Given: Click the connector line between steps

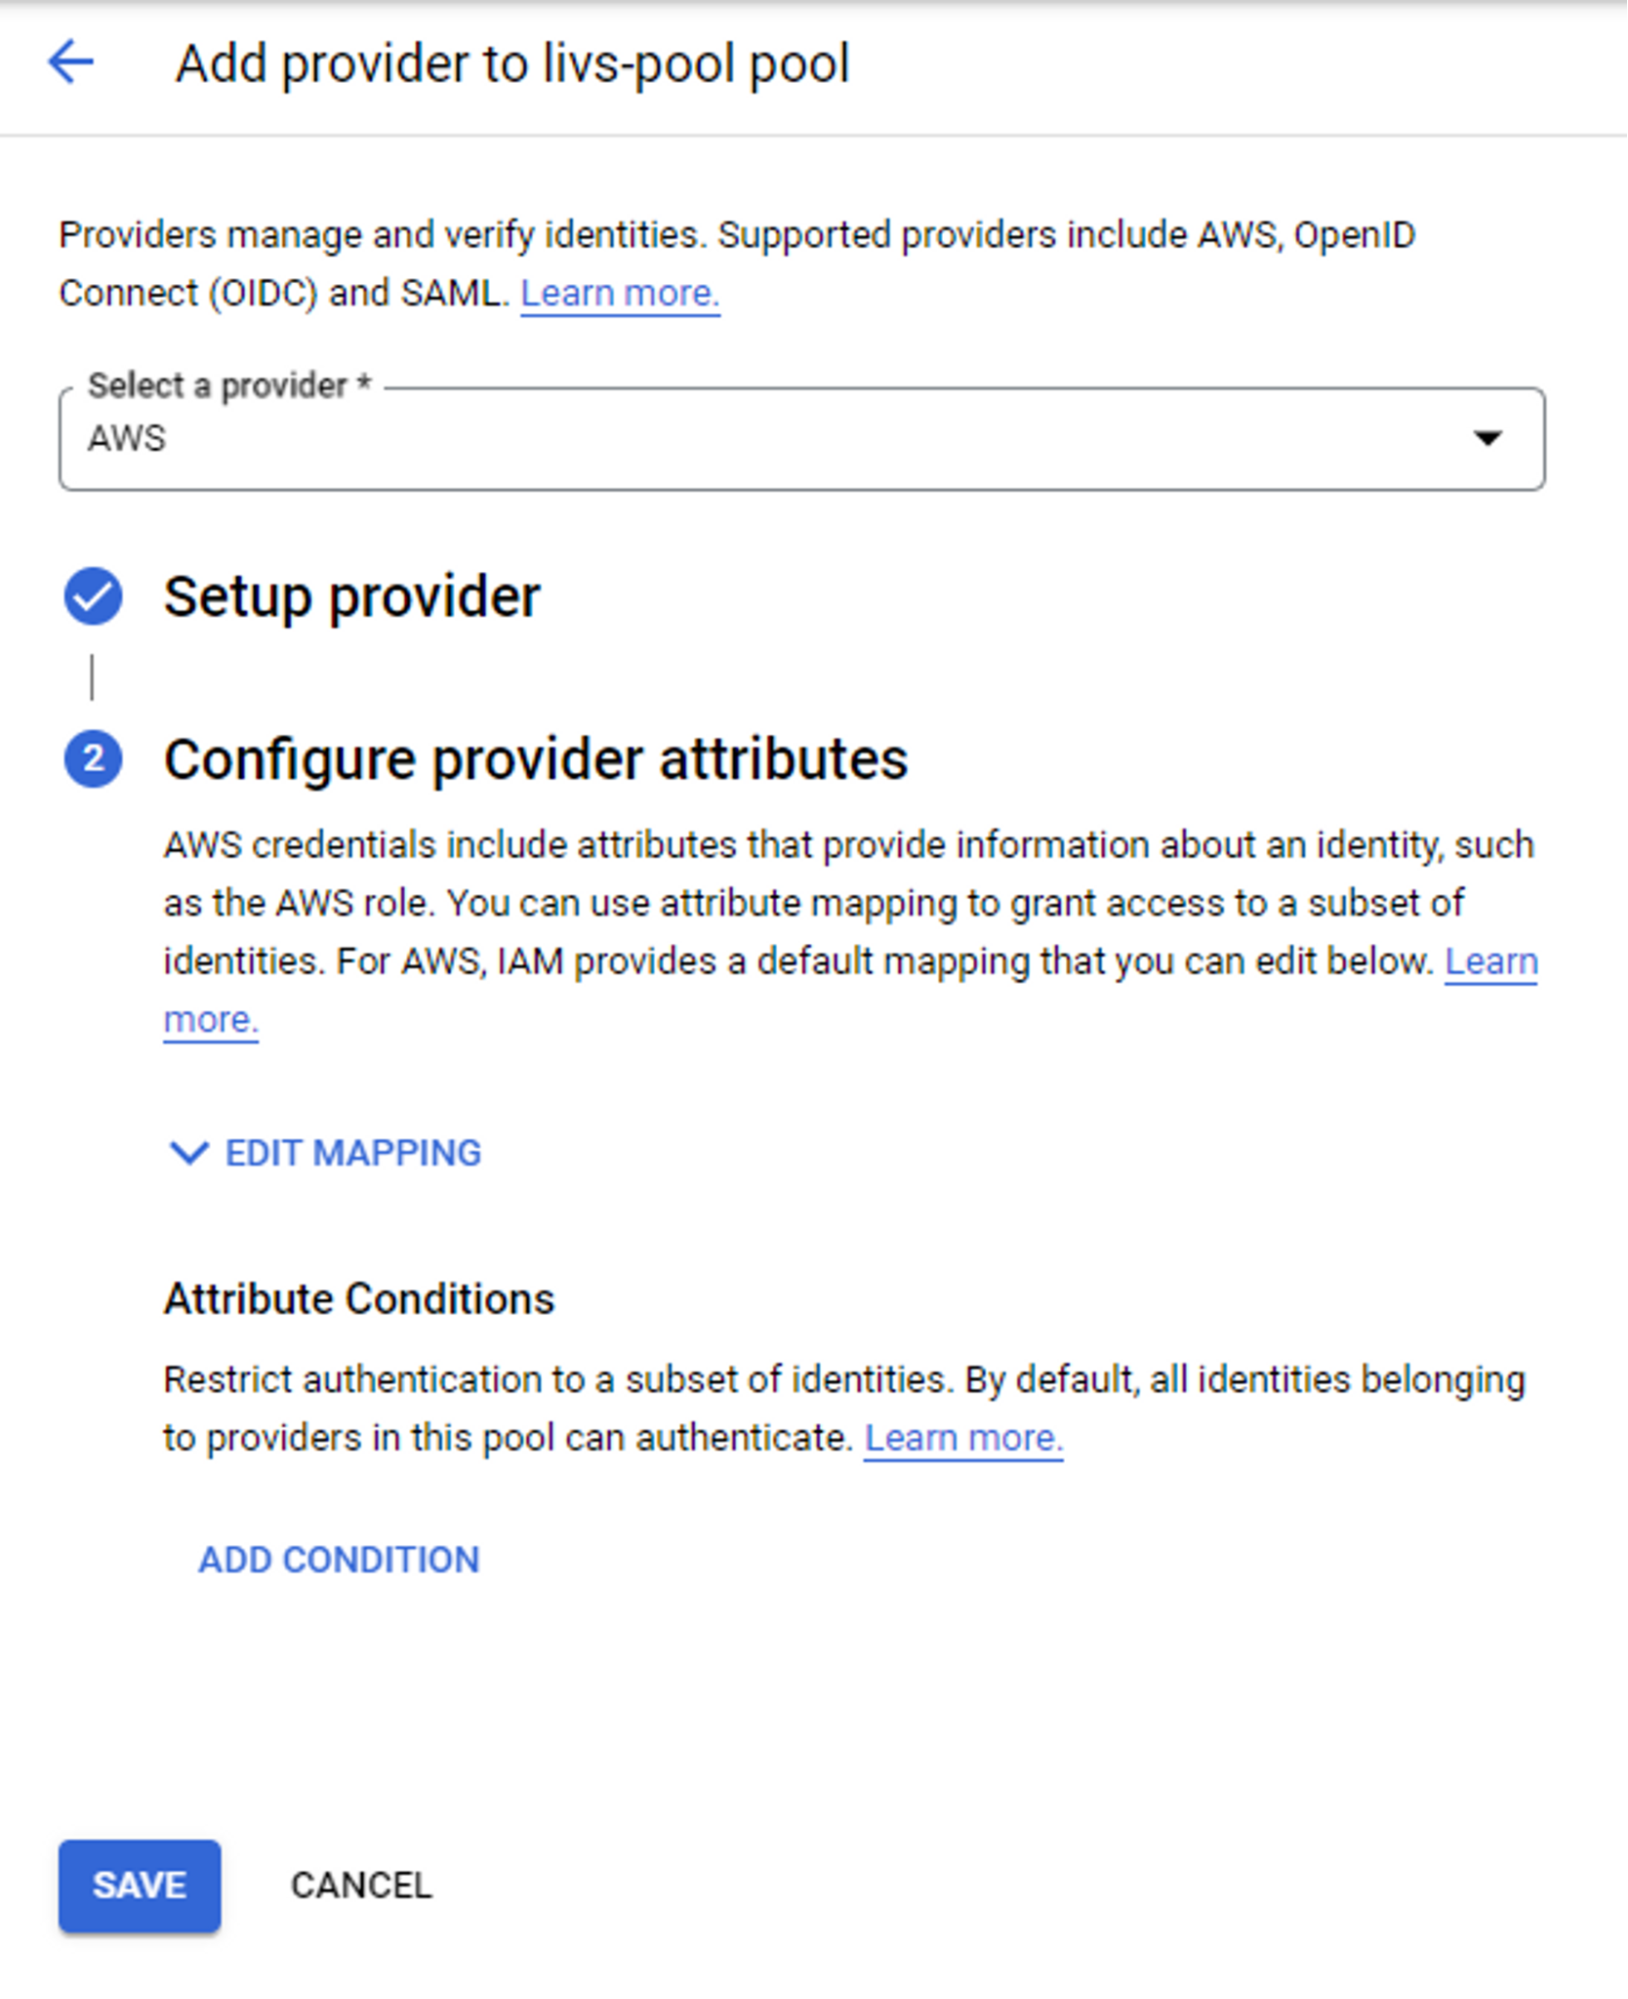Looking at the screenshot, I should pyautogui.click(x=92, y=677).
